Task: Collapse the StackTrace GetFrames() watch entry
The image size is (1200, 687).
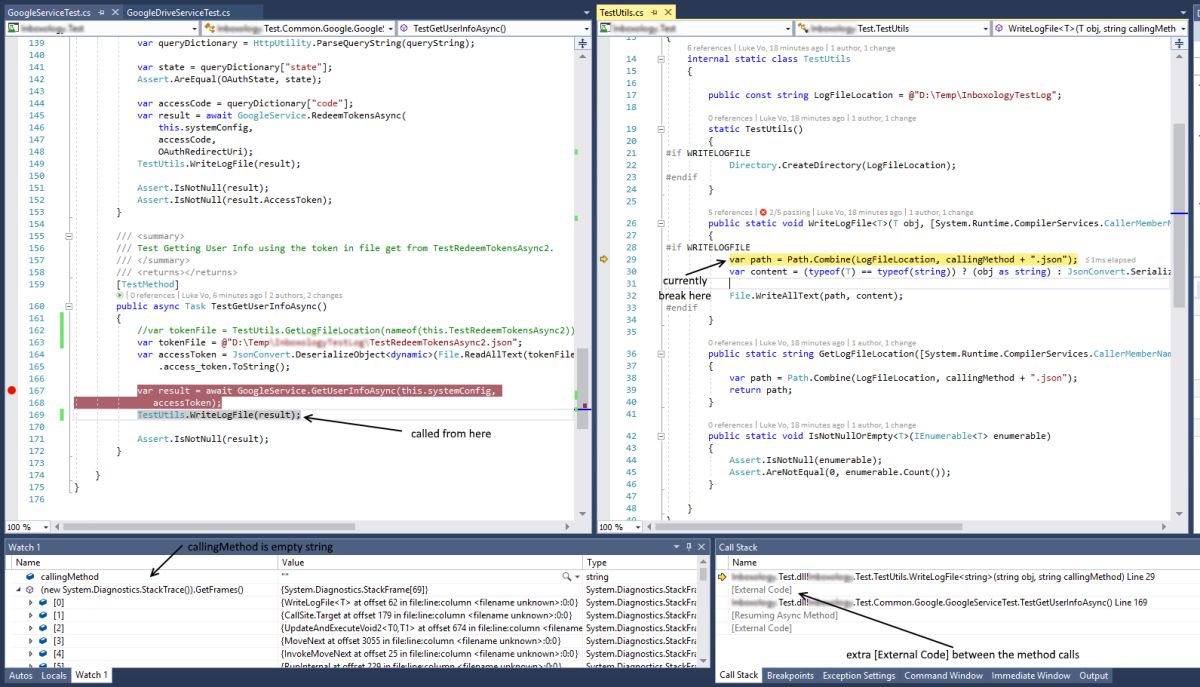Action: [x=19, y=590]
